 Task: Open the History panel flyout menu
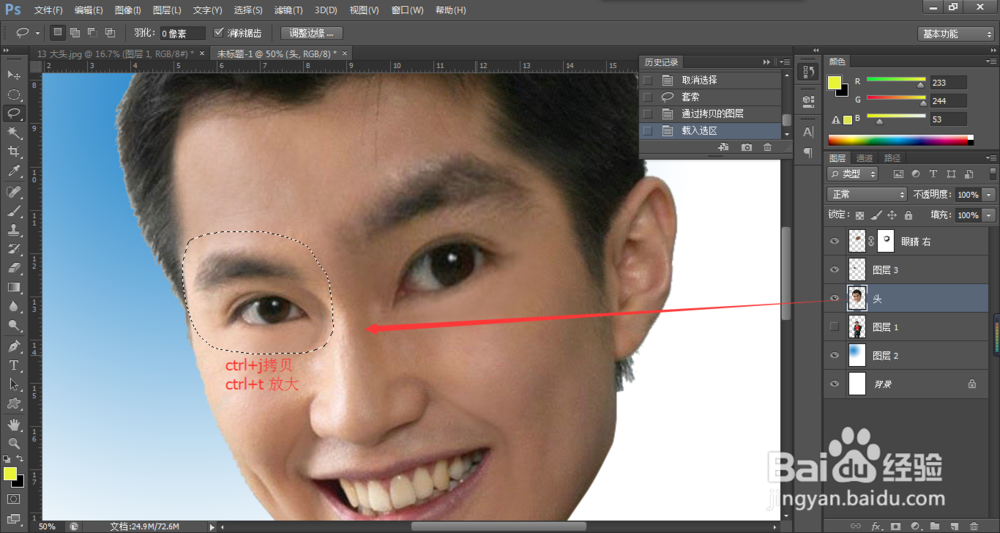click(x=784, y=62)
